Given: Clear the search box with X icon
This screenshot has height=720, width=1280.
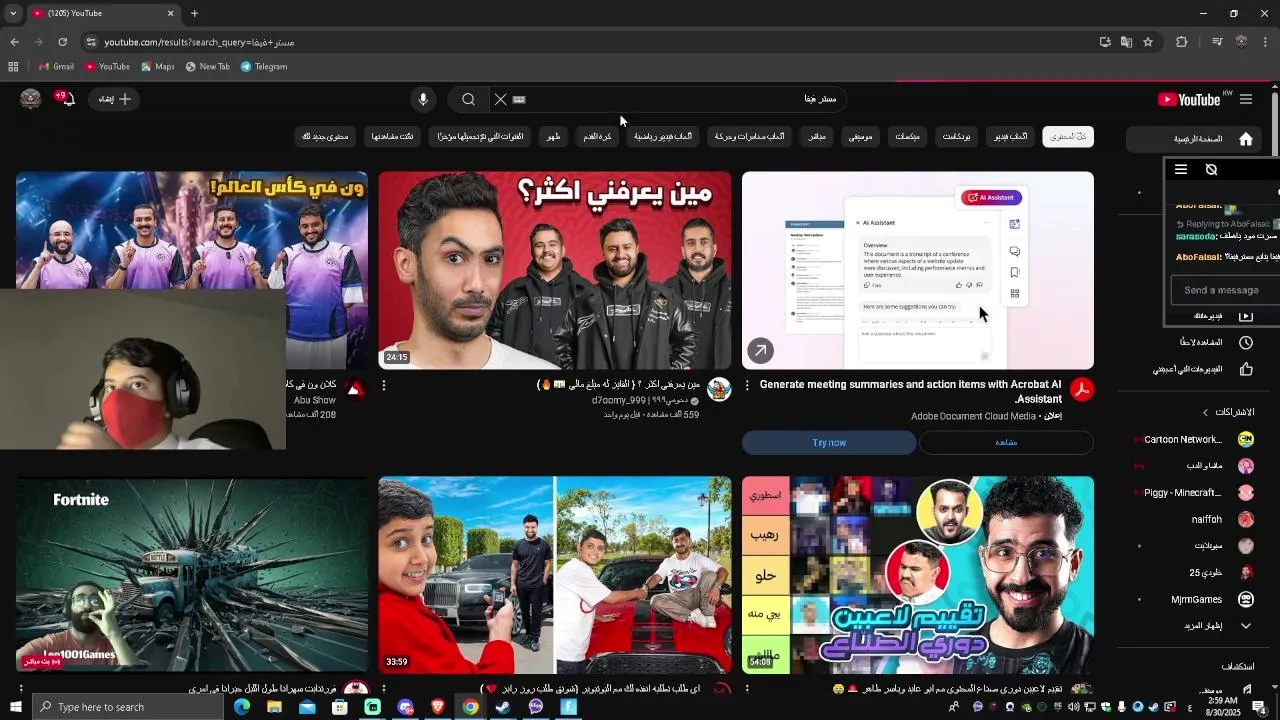Looking at the screenshot, I should pyautogui.click(x=500, y=99).
